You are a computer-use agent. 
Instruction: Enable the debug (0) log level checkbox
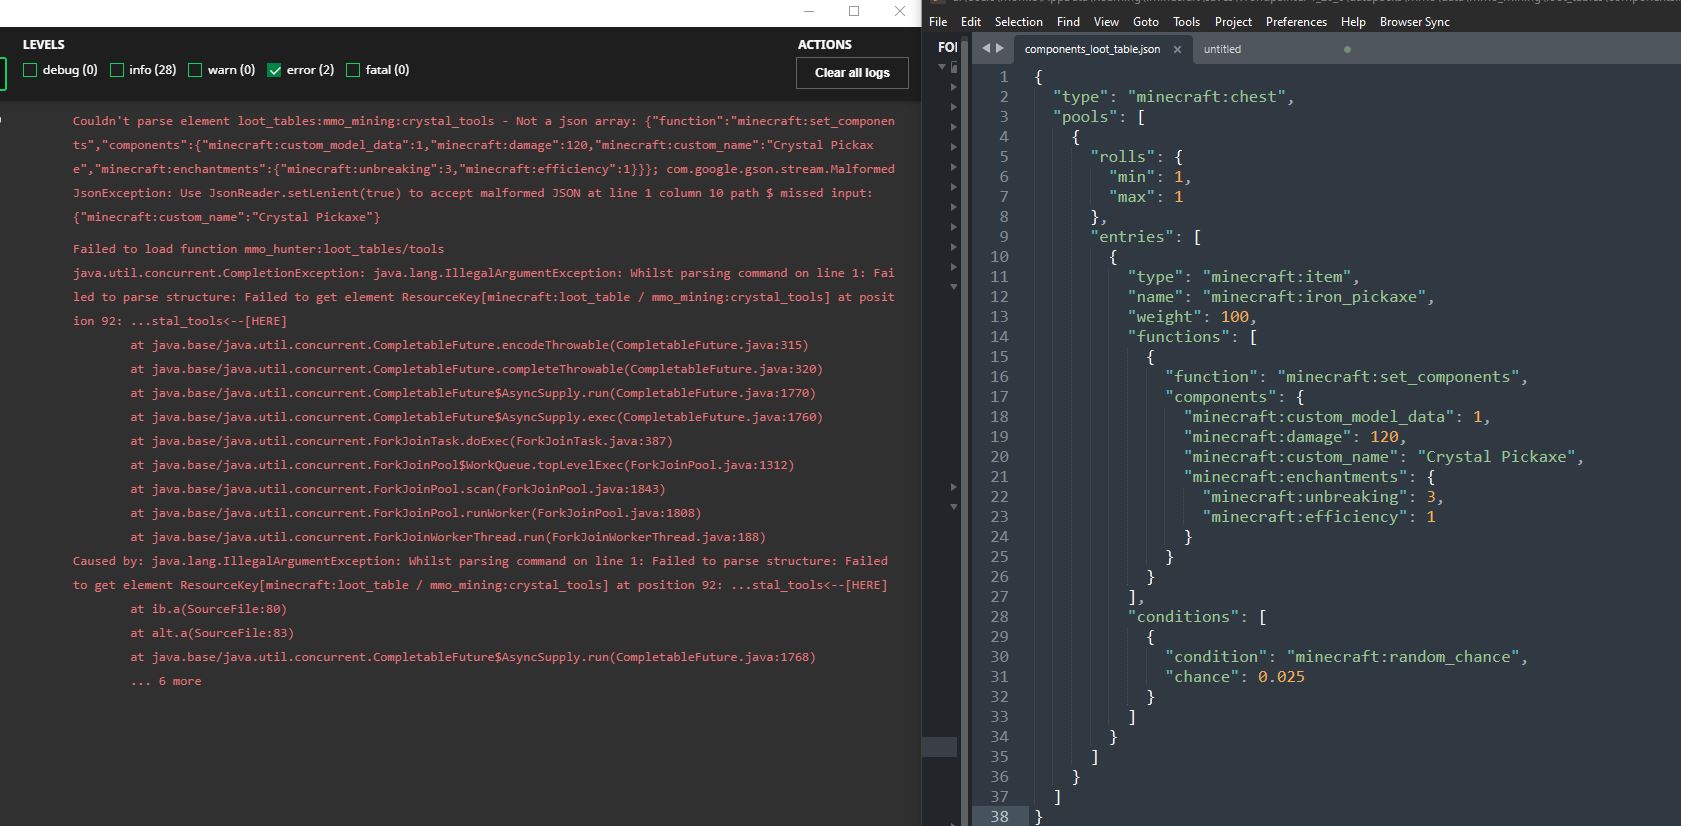[30, 70]
